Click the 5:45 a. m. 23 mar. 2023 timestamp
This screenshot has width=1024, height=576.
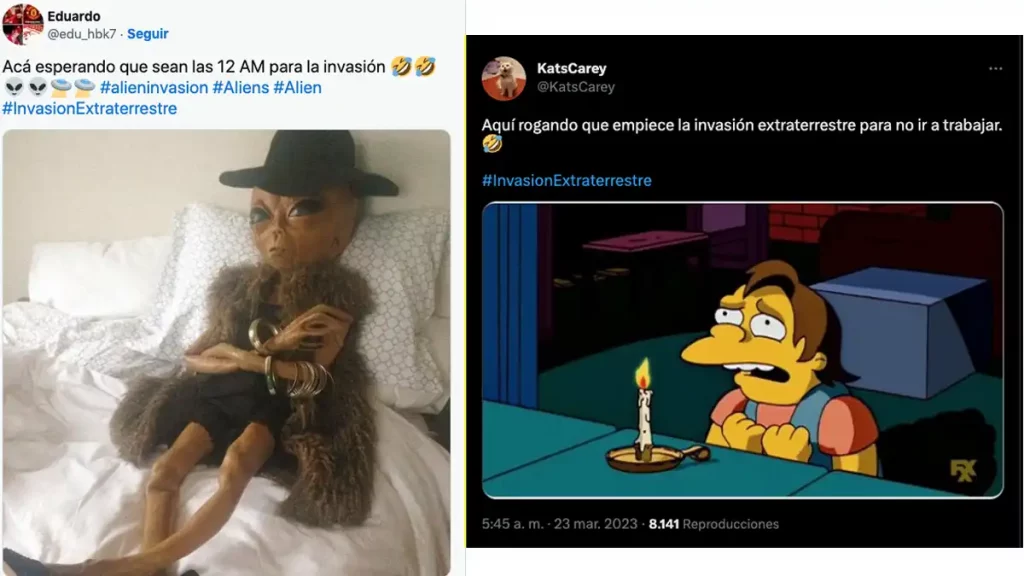pos(560,524)
